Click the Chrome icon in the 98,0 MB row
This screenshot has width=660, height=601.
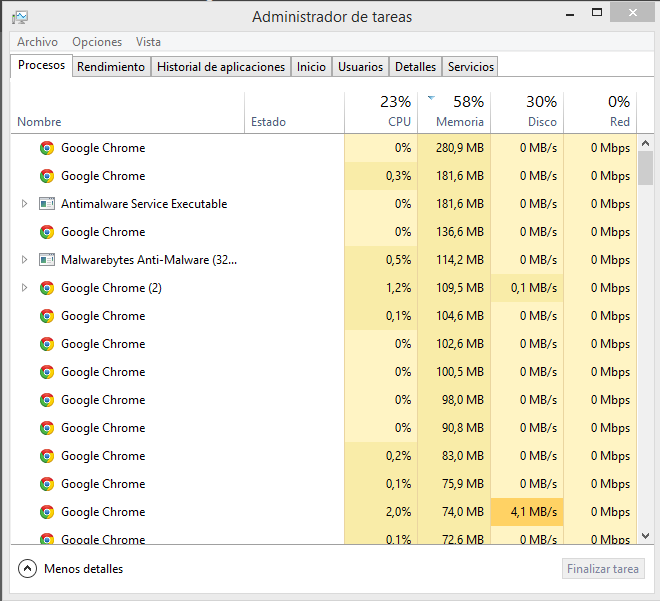coord(47,400)
